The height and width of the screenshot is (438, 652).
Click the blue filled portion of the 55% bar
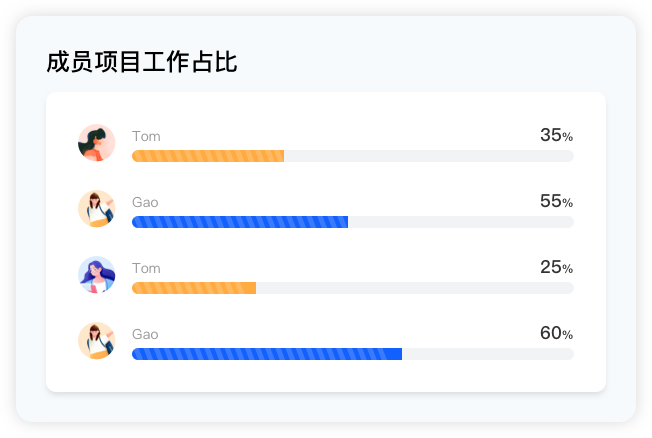[x=240, y=222]
